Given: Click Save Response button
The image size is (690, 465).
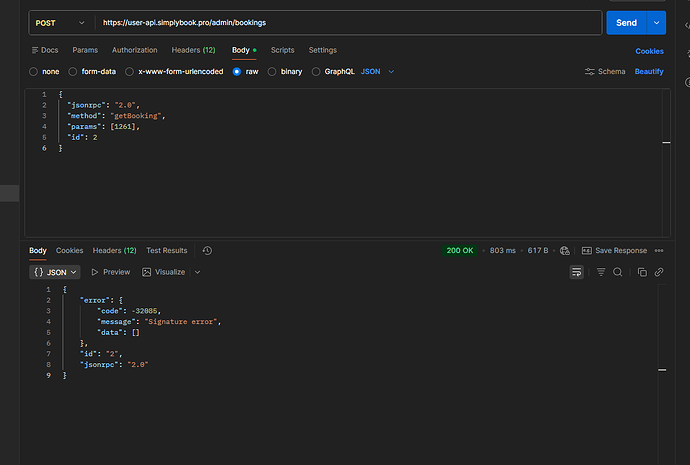Looking at the screenshot, I should [x=614, y=251].
